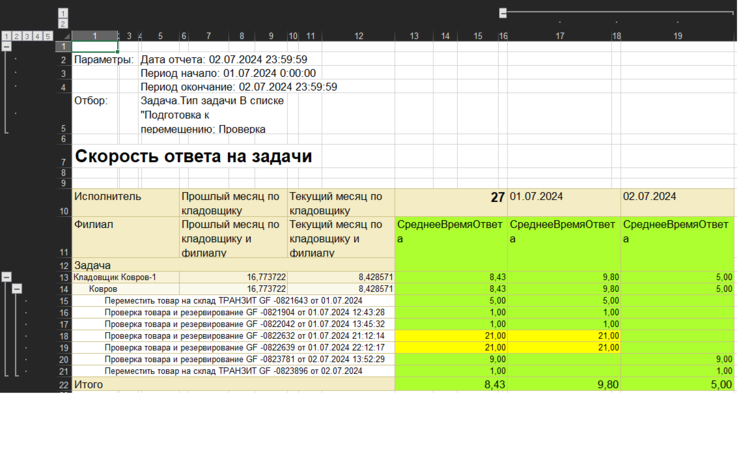Select row header 18
750x469 pixels.
(x=64, y=336)
